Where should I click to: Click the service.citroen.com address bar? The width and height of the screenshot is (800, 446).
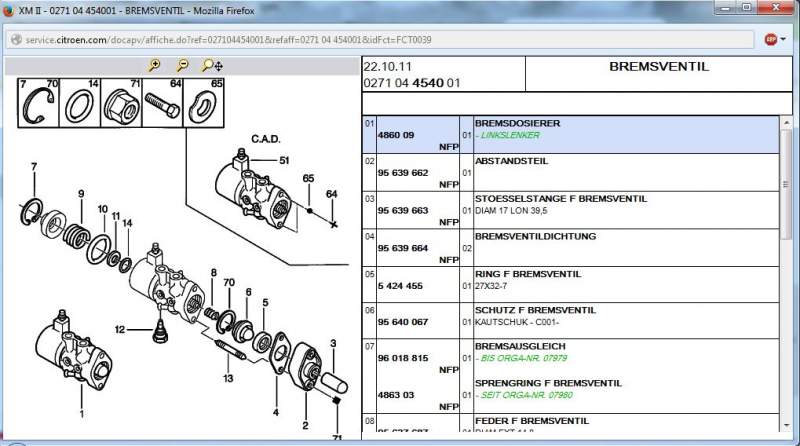380,39
